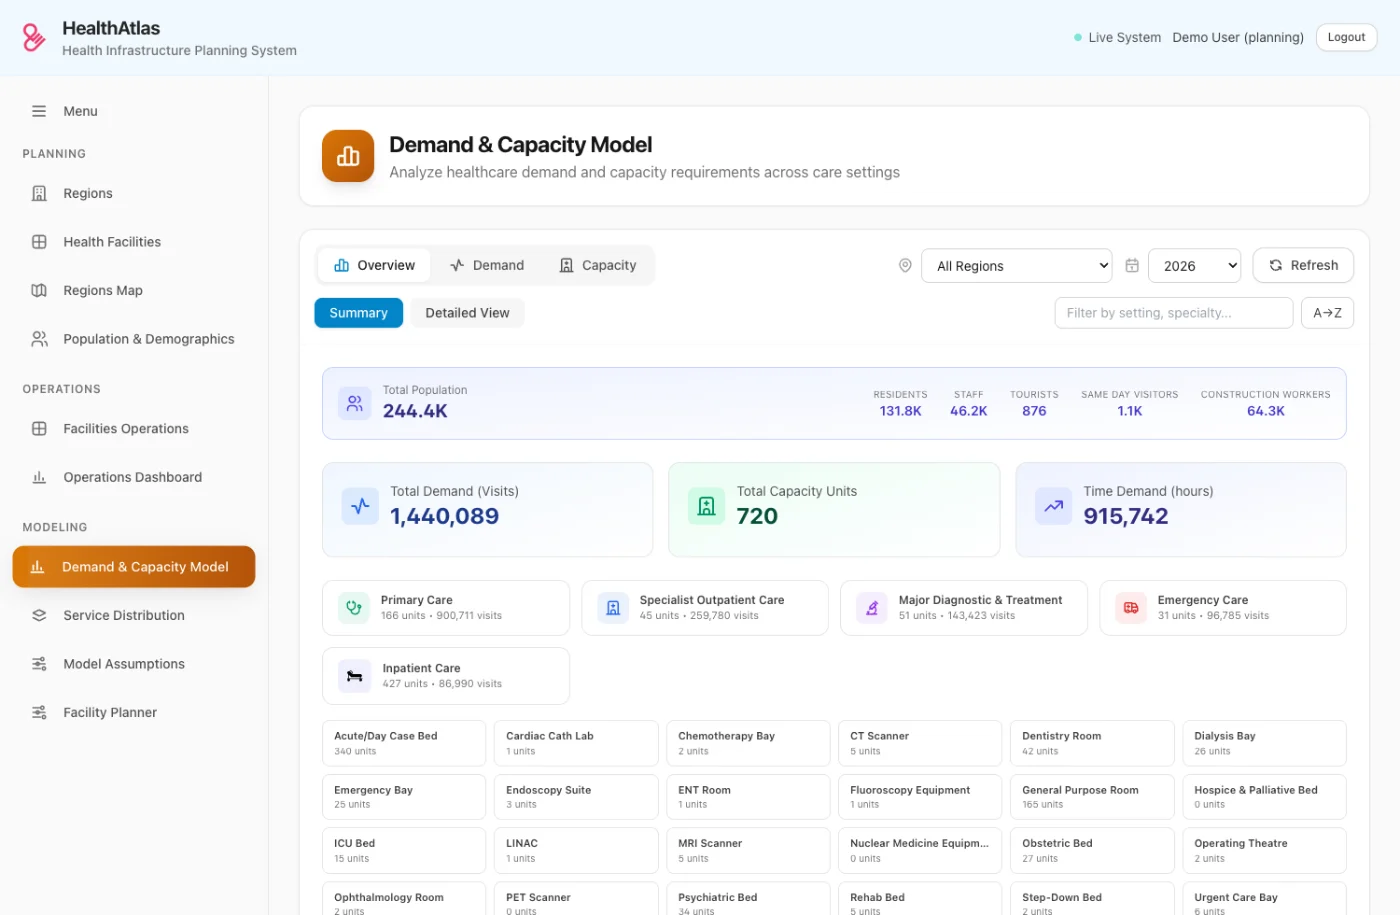Click the Major Diagnostic microscope icon
The image size is (1400, 915).
(x=872, y=607)
